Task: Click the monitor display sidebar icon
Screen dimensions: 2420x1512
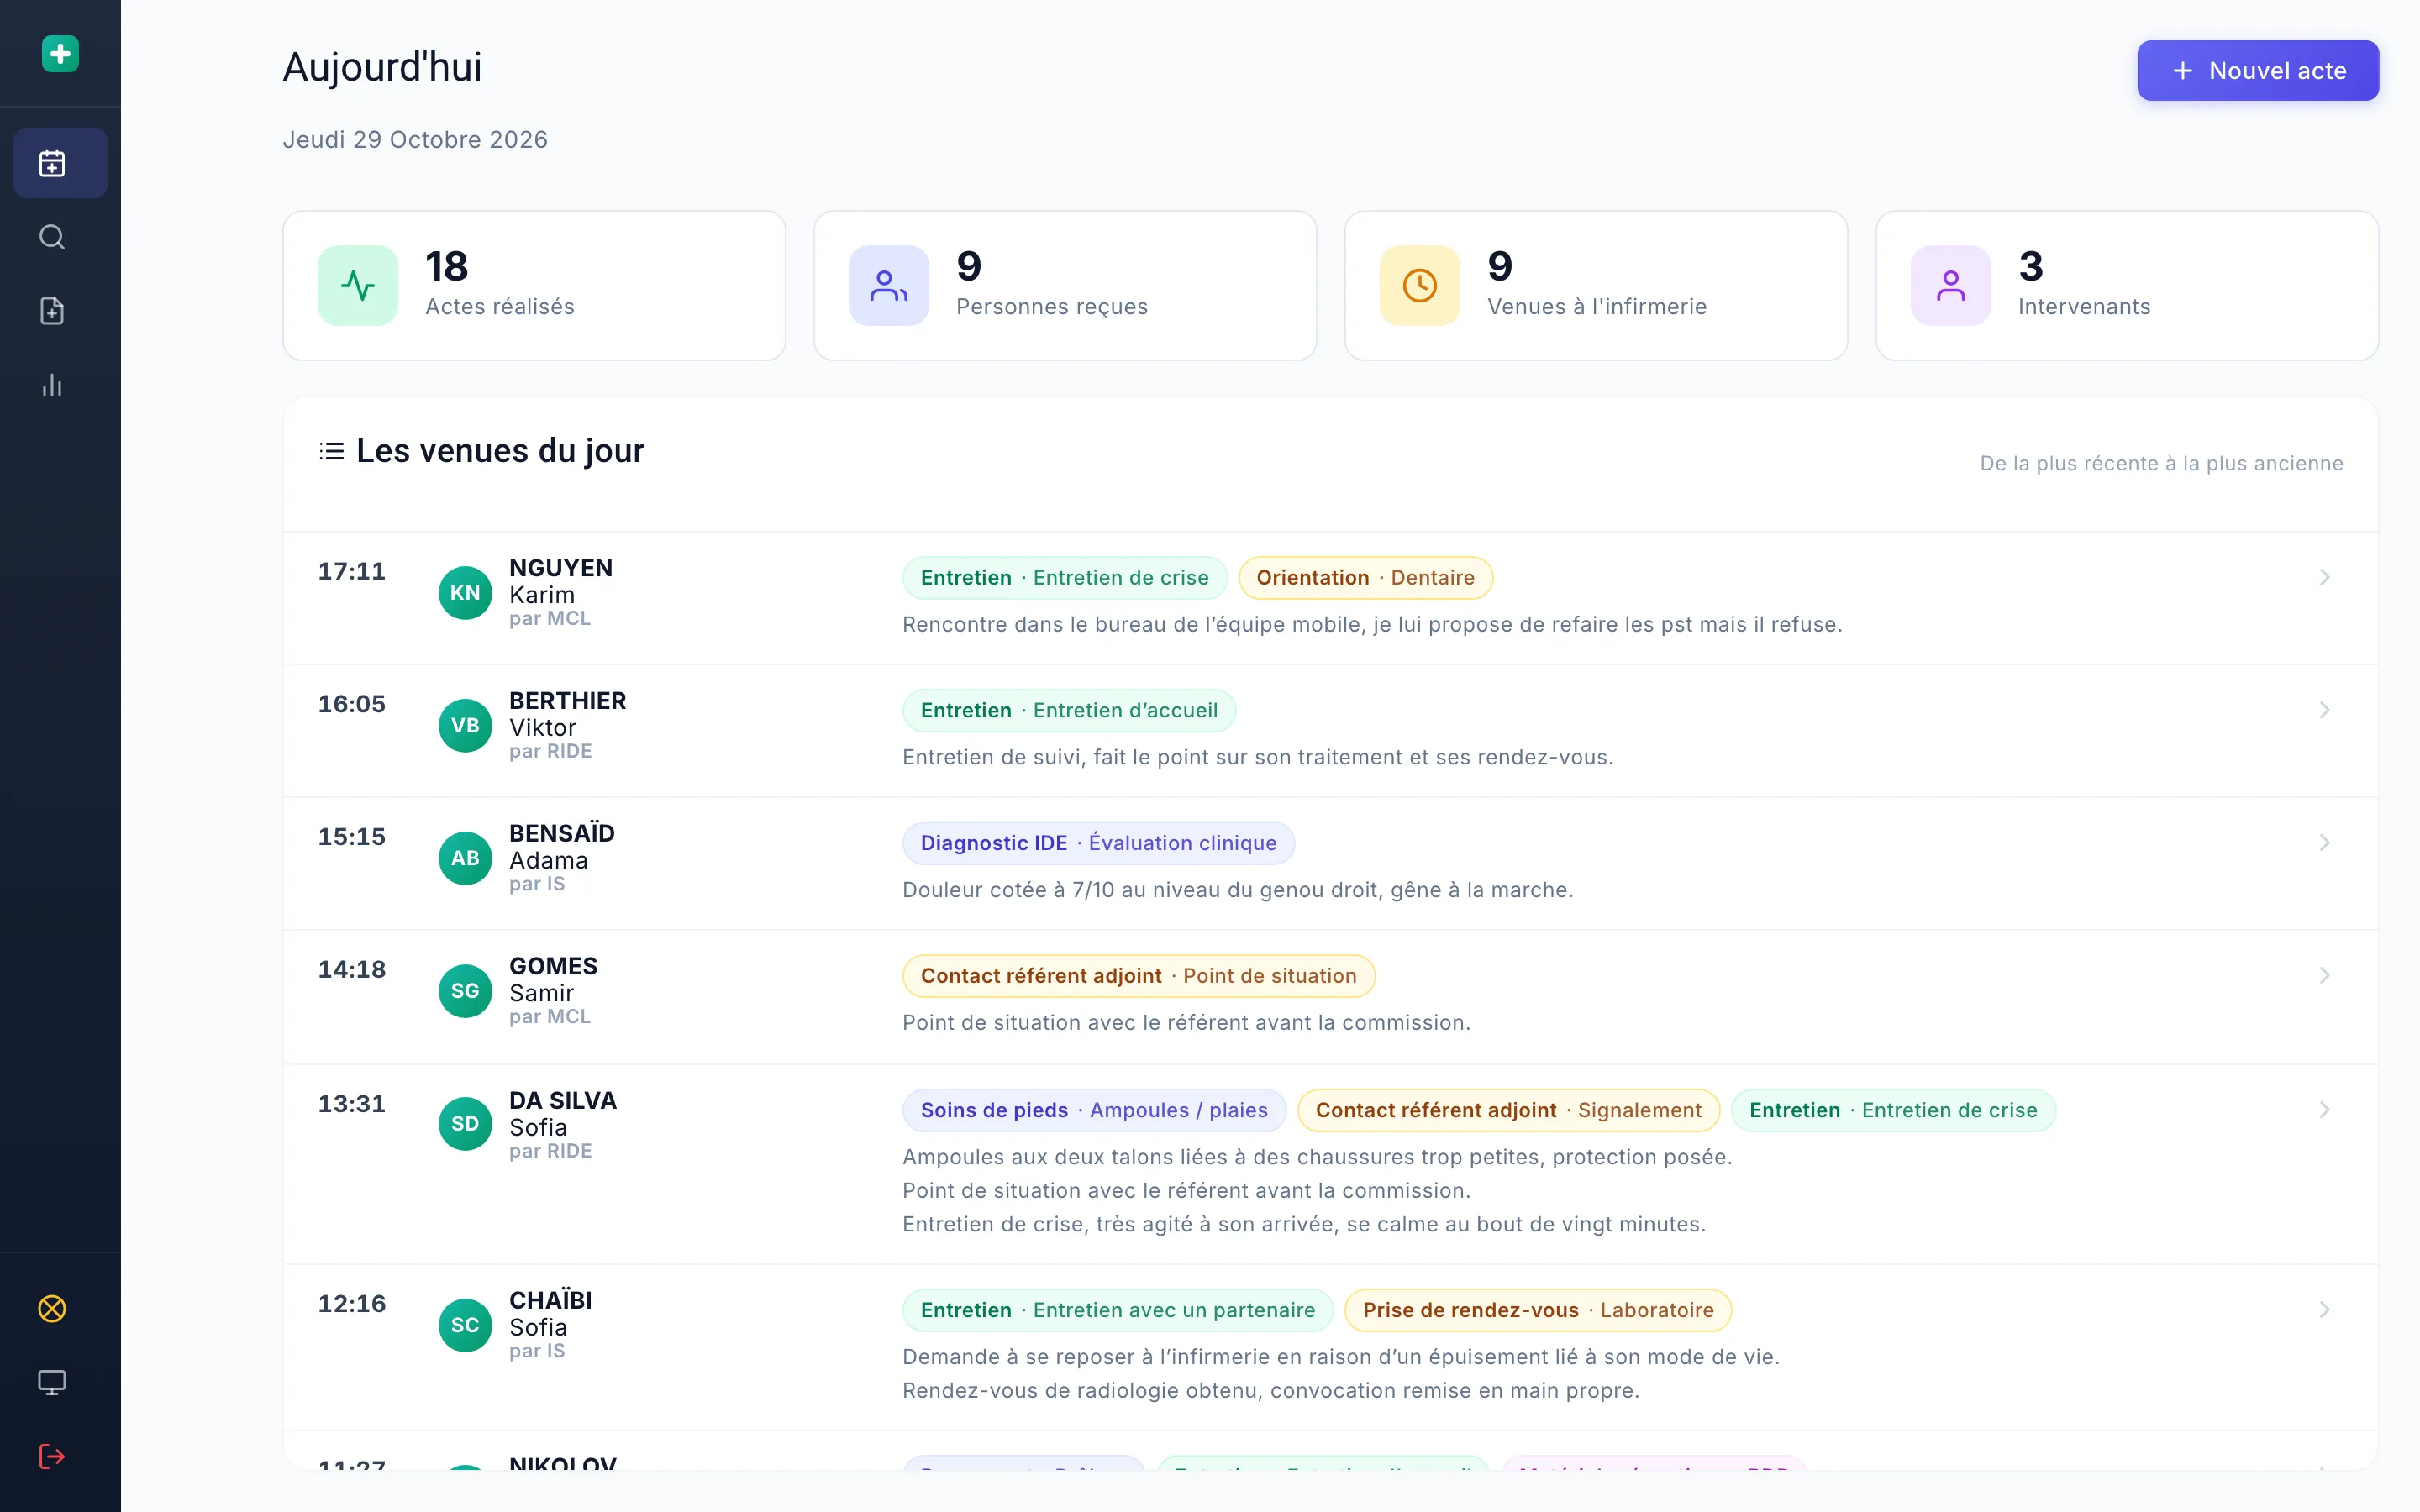Action: click(52, 1383)
